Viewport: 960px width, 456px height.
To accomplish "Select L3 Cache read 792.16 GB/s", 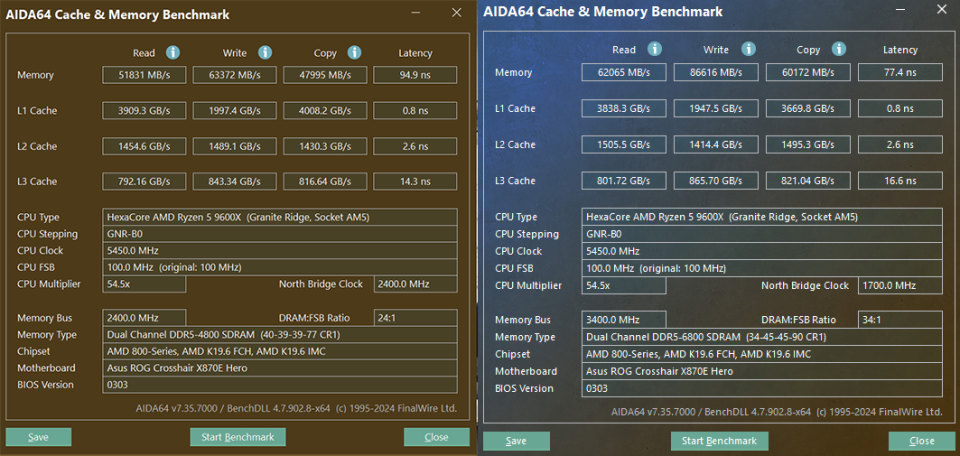I will pyautogui.click(x=144, y=181).
